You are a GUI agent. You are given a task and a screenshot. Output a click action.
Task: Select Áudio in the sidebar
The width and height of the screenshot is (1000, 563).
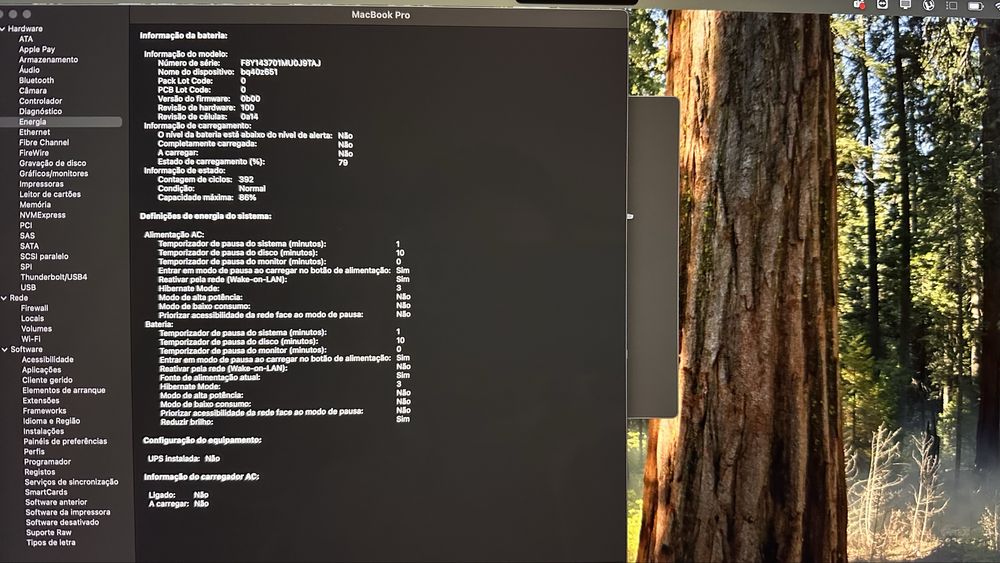pos(29,70)
